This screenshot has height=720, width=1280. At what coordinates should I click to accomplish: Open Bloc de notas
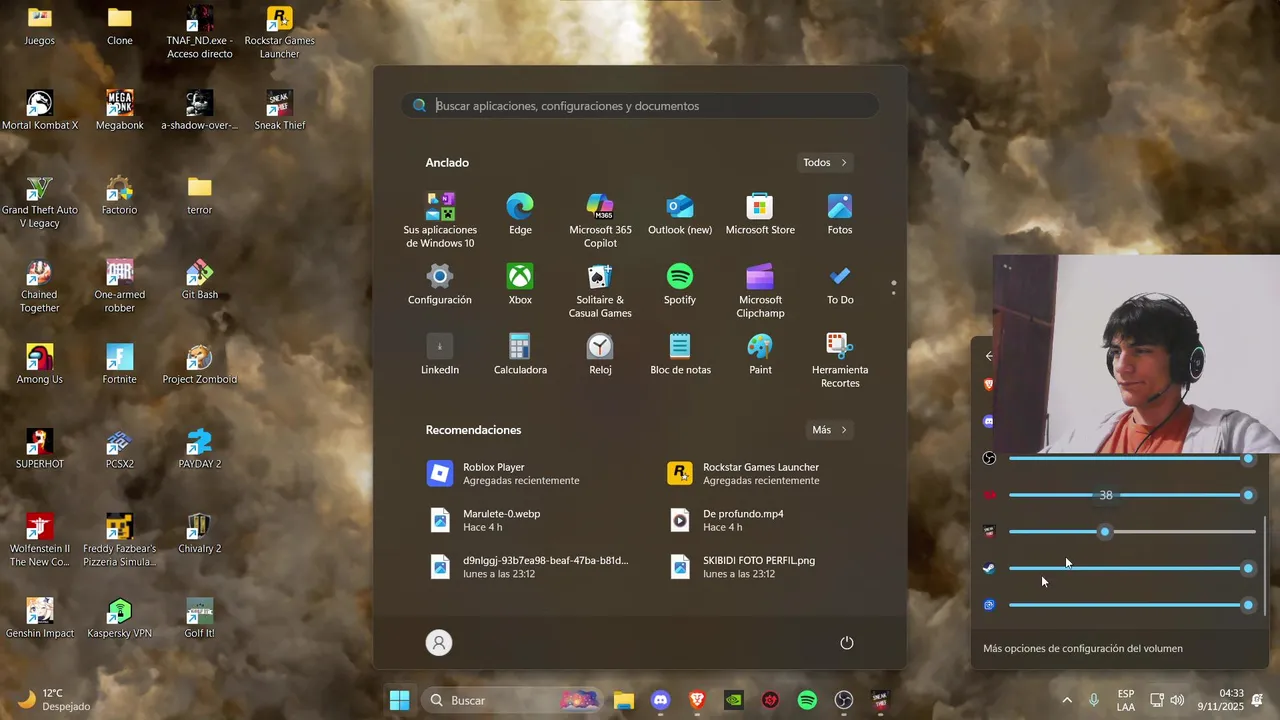click(x=680, y=355)
